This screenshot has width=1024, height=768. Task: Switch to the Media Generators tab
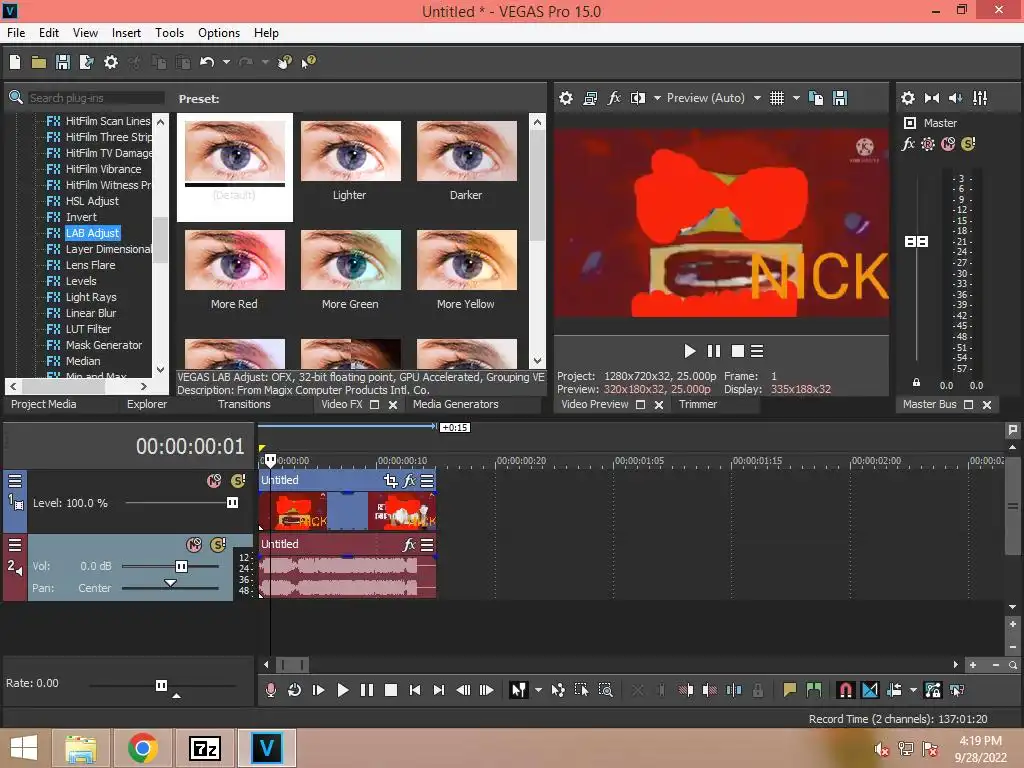pos(456,404)
